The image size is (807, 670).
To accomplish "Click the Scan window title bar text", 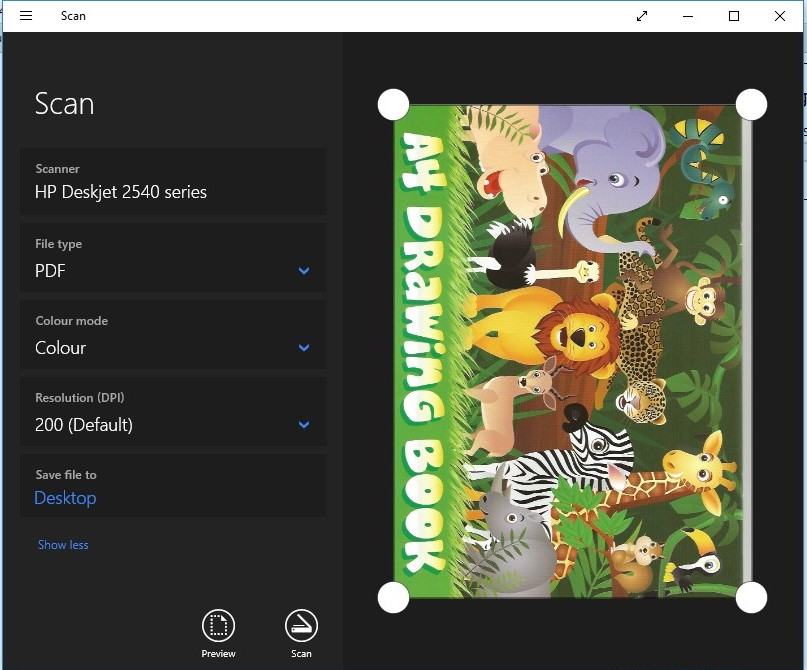I will tap(73, 16).
